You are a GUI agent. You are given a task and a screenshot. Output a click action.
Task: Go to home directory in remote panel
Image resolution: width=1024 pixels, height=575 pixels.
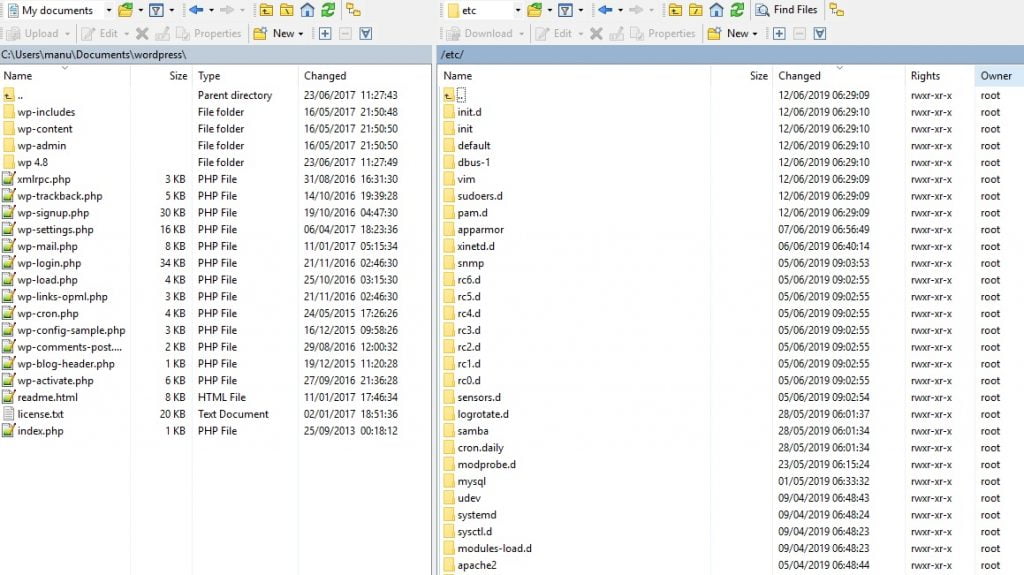point(716,10)
